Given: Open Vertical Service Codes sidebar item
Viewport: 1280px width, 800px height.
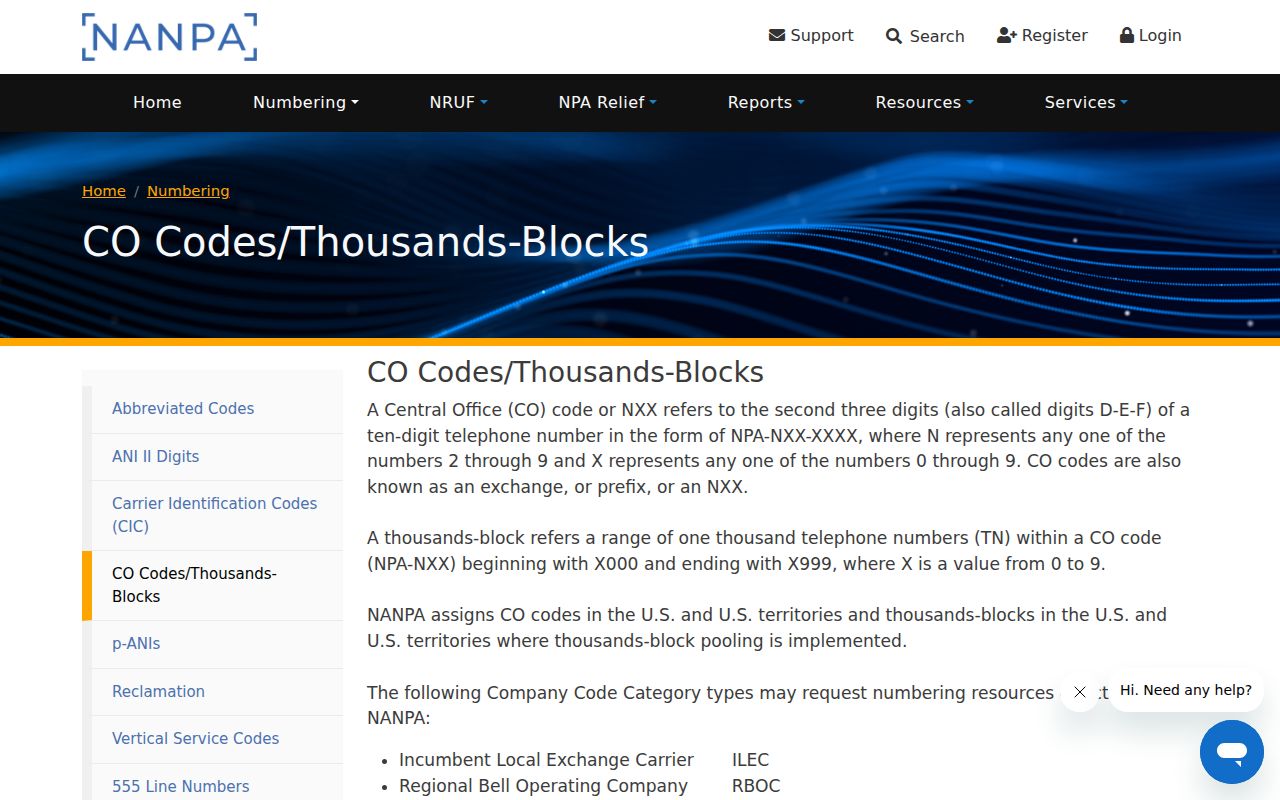Looking at the screenshot, I should click(x=217, y=739).
